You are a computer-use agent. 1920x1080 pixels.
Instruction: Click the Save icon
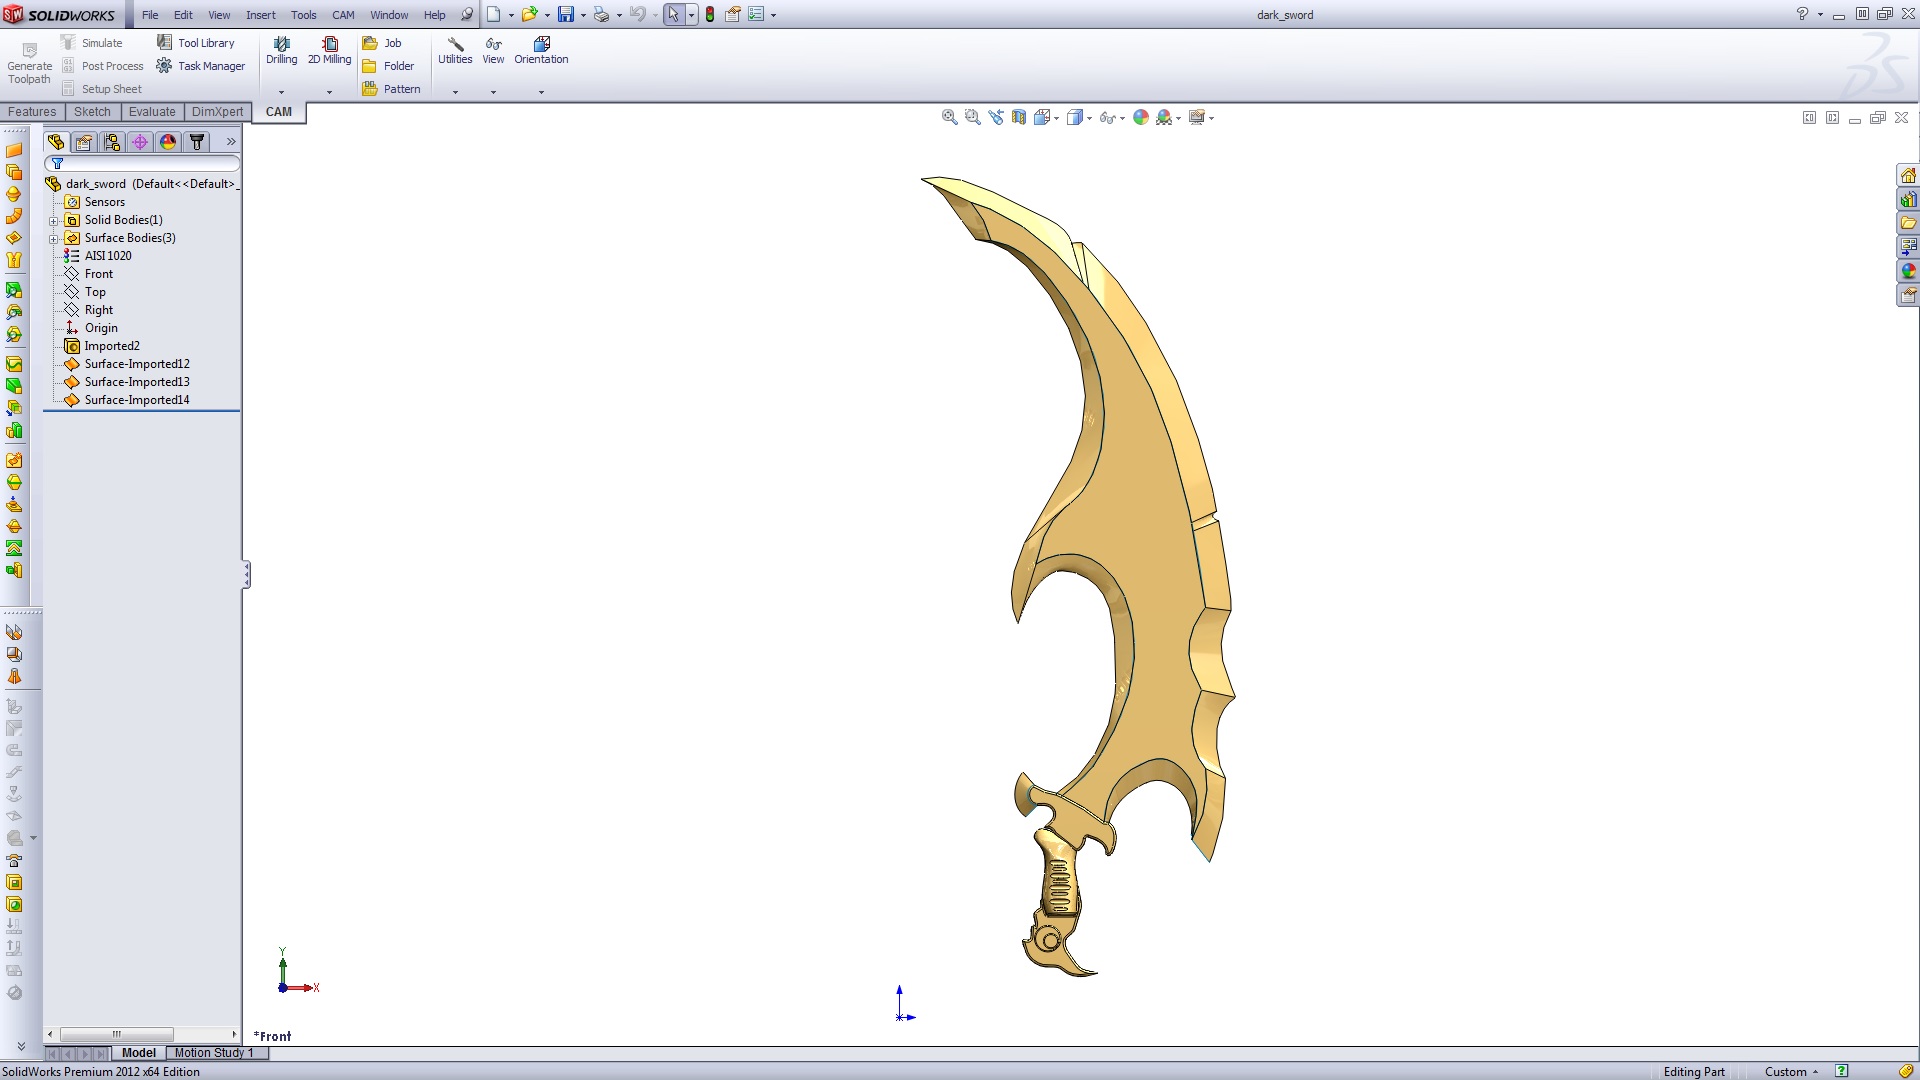tap(566, 15)
